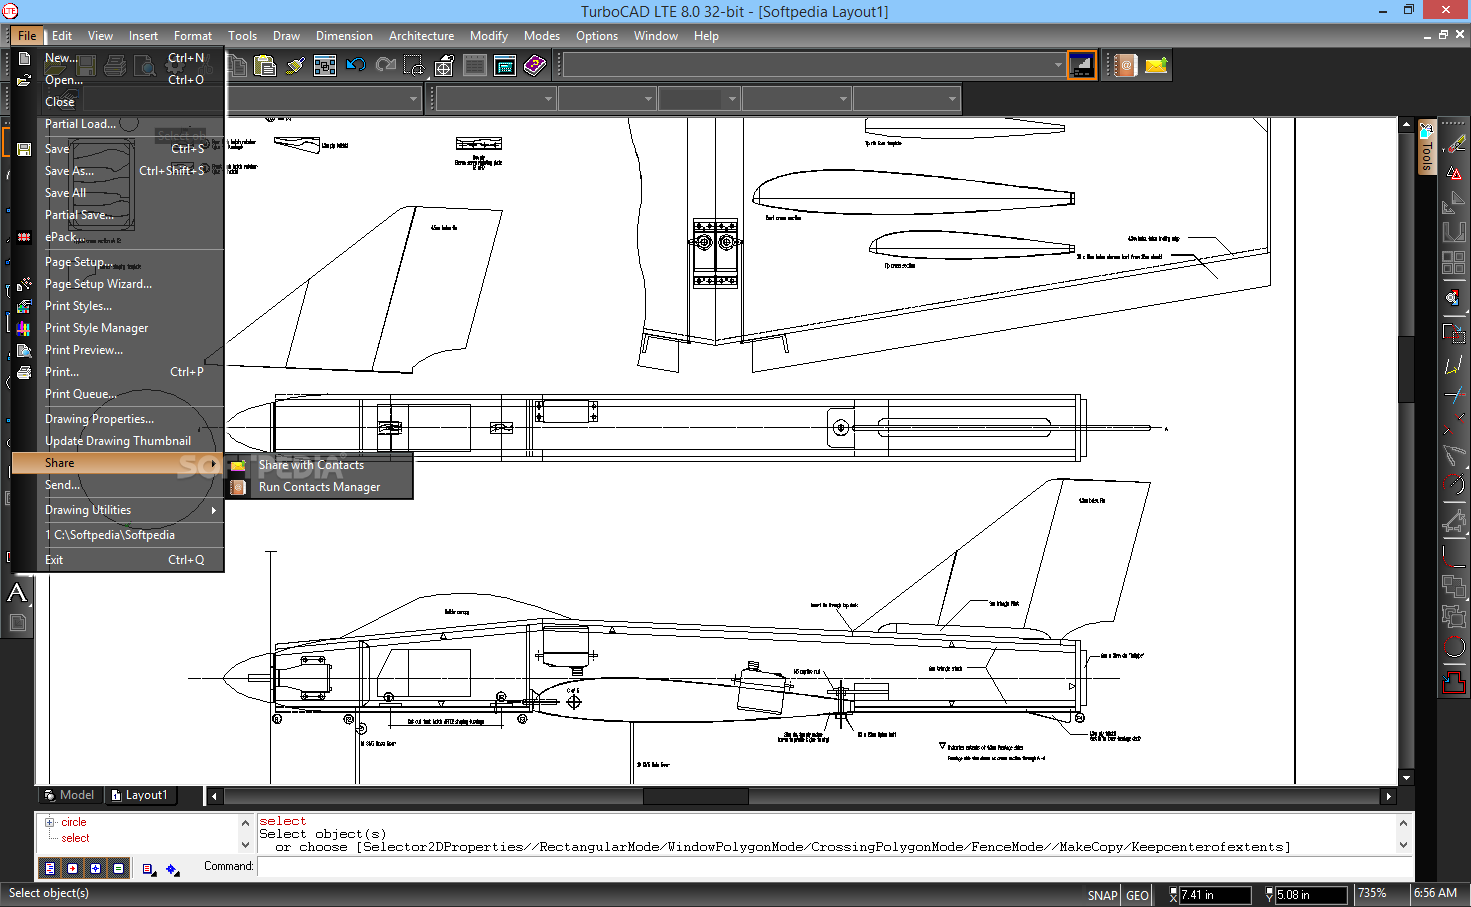Click the text tool 'A' icon
This screenshot has height=907, width=1471.
click(17, 593)
